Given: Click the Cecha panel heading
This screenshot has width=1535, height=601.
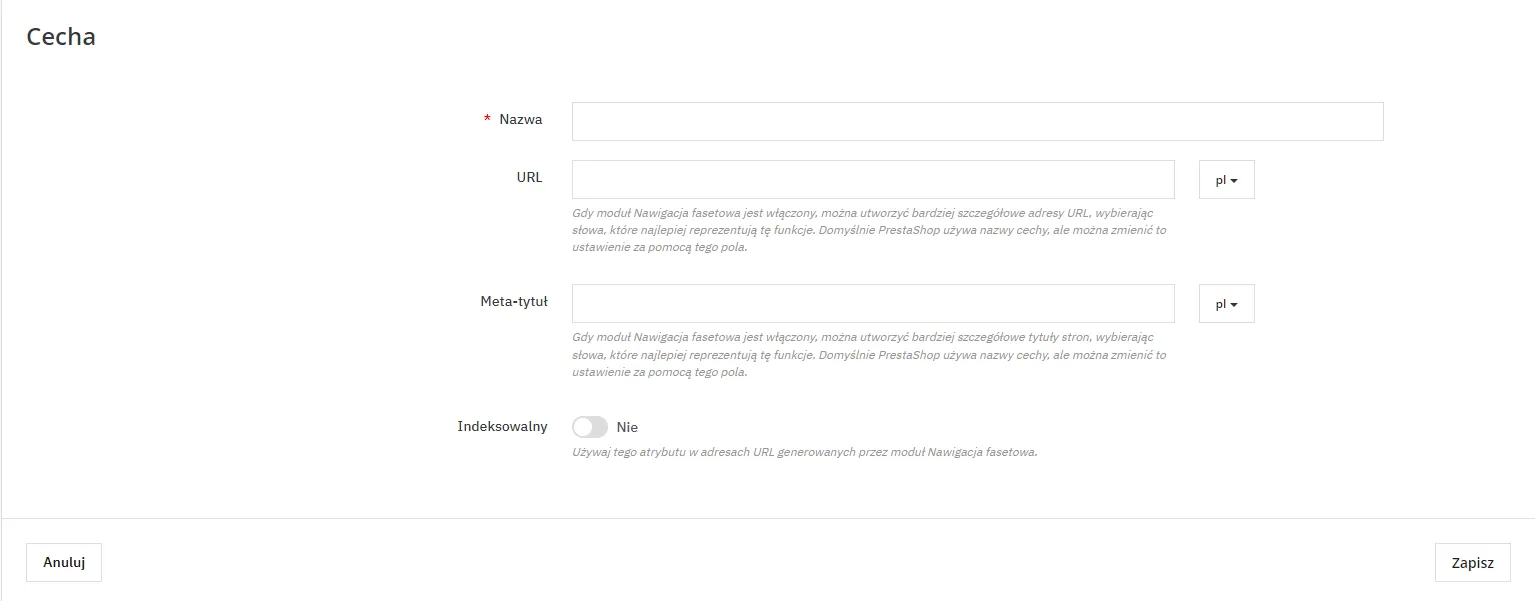Looking at the screenshot, I should 61,37.
